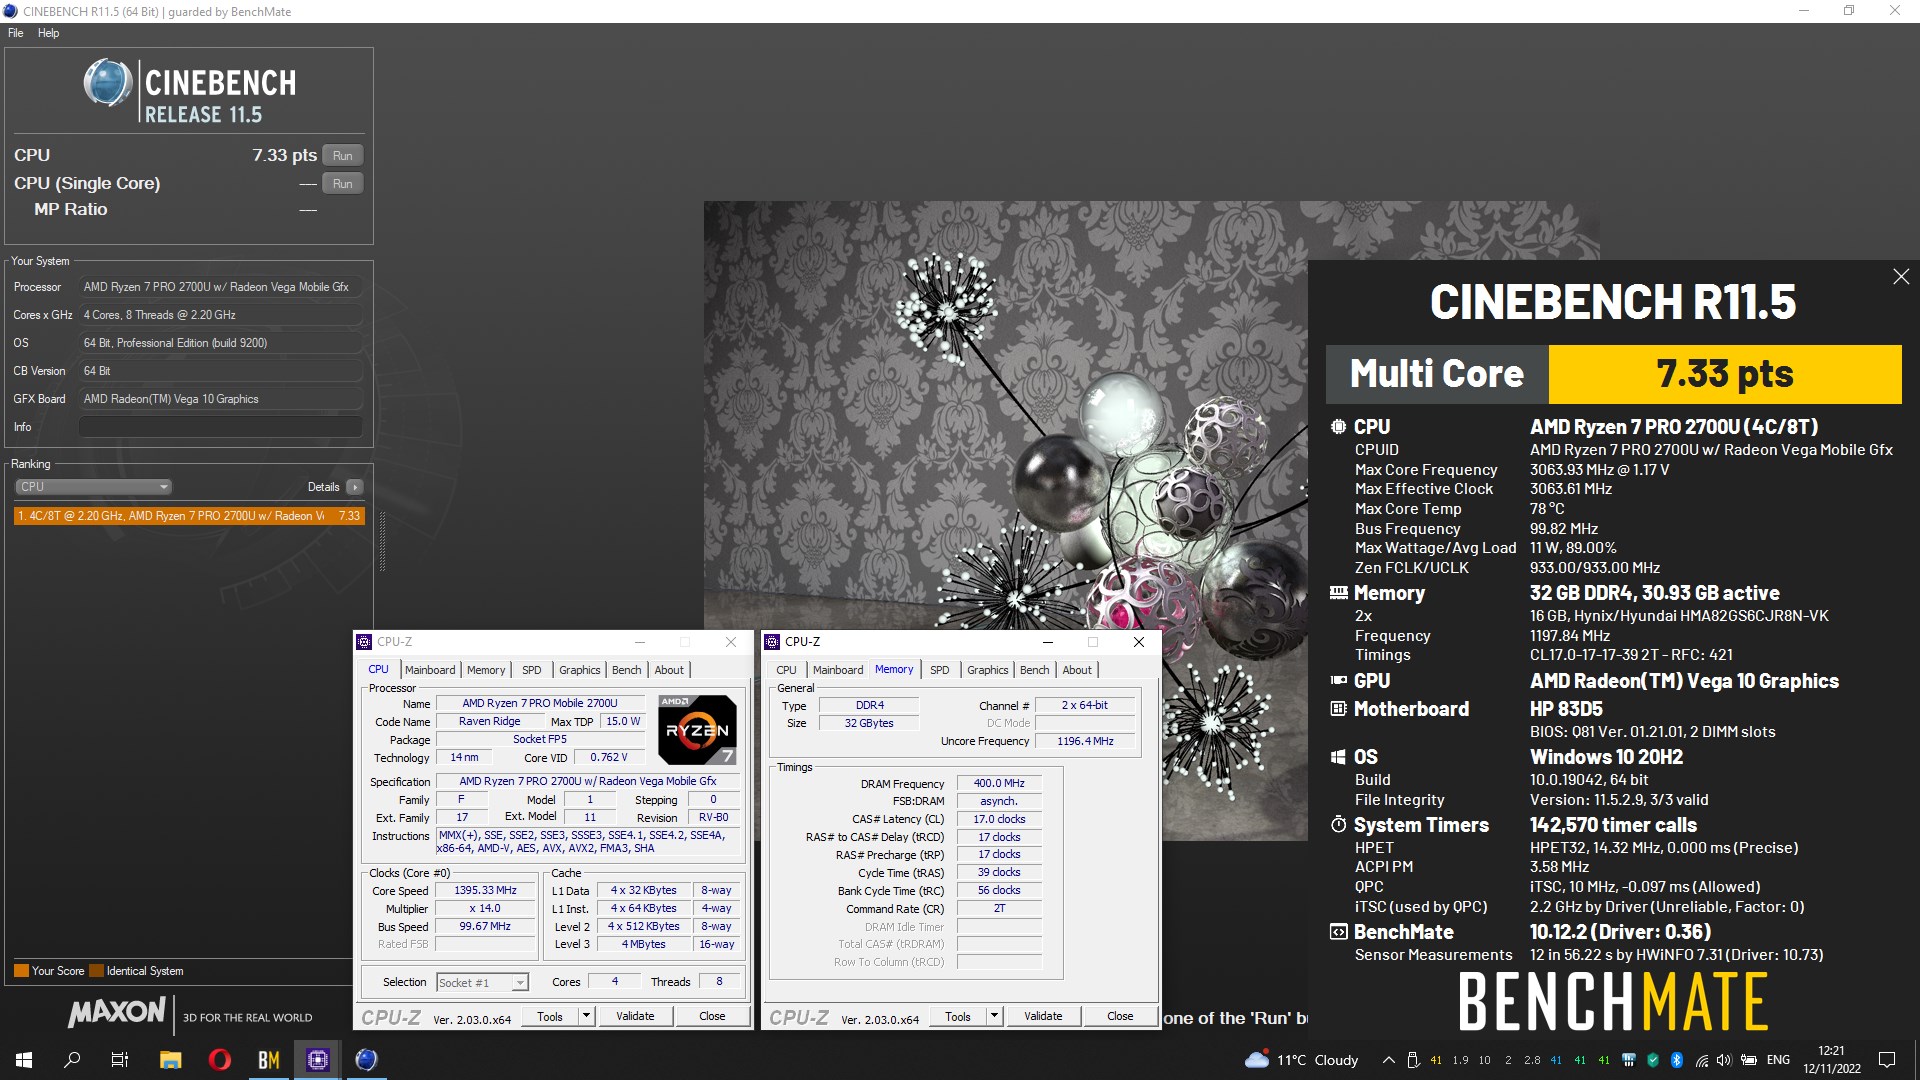Open the Action Center notifications icon
This screenshot has height=1080, width=1920.
pos(1887,1060)
